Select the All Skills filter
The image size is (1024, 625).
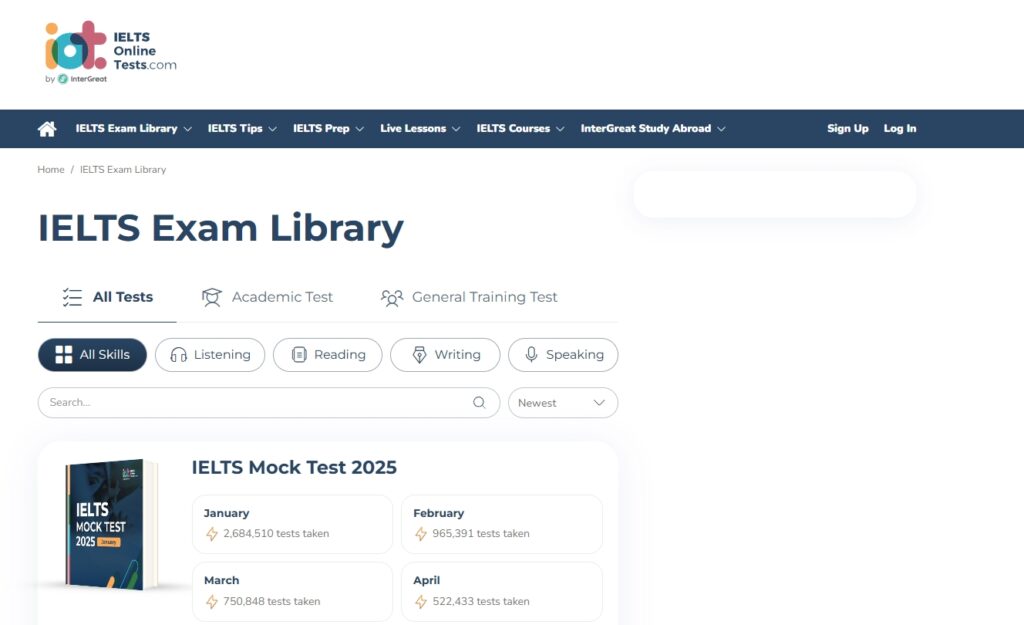pyautogui.click(x=92, y=355)
